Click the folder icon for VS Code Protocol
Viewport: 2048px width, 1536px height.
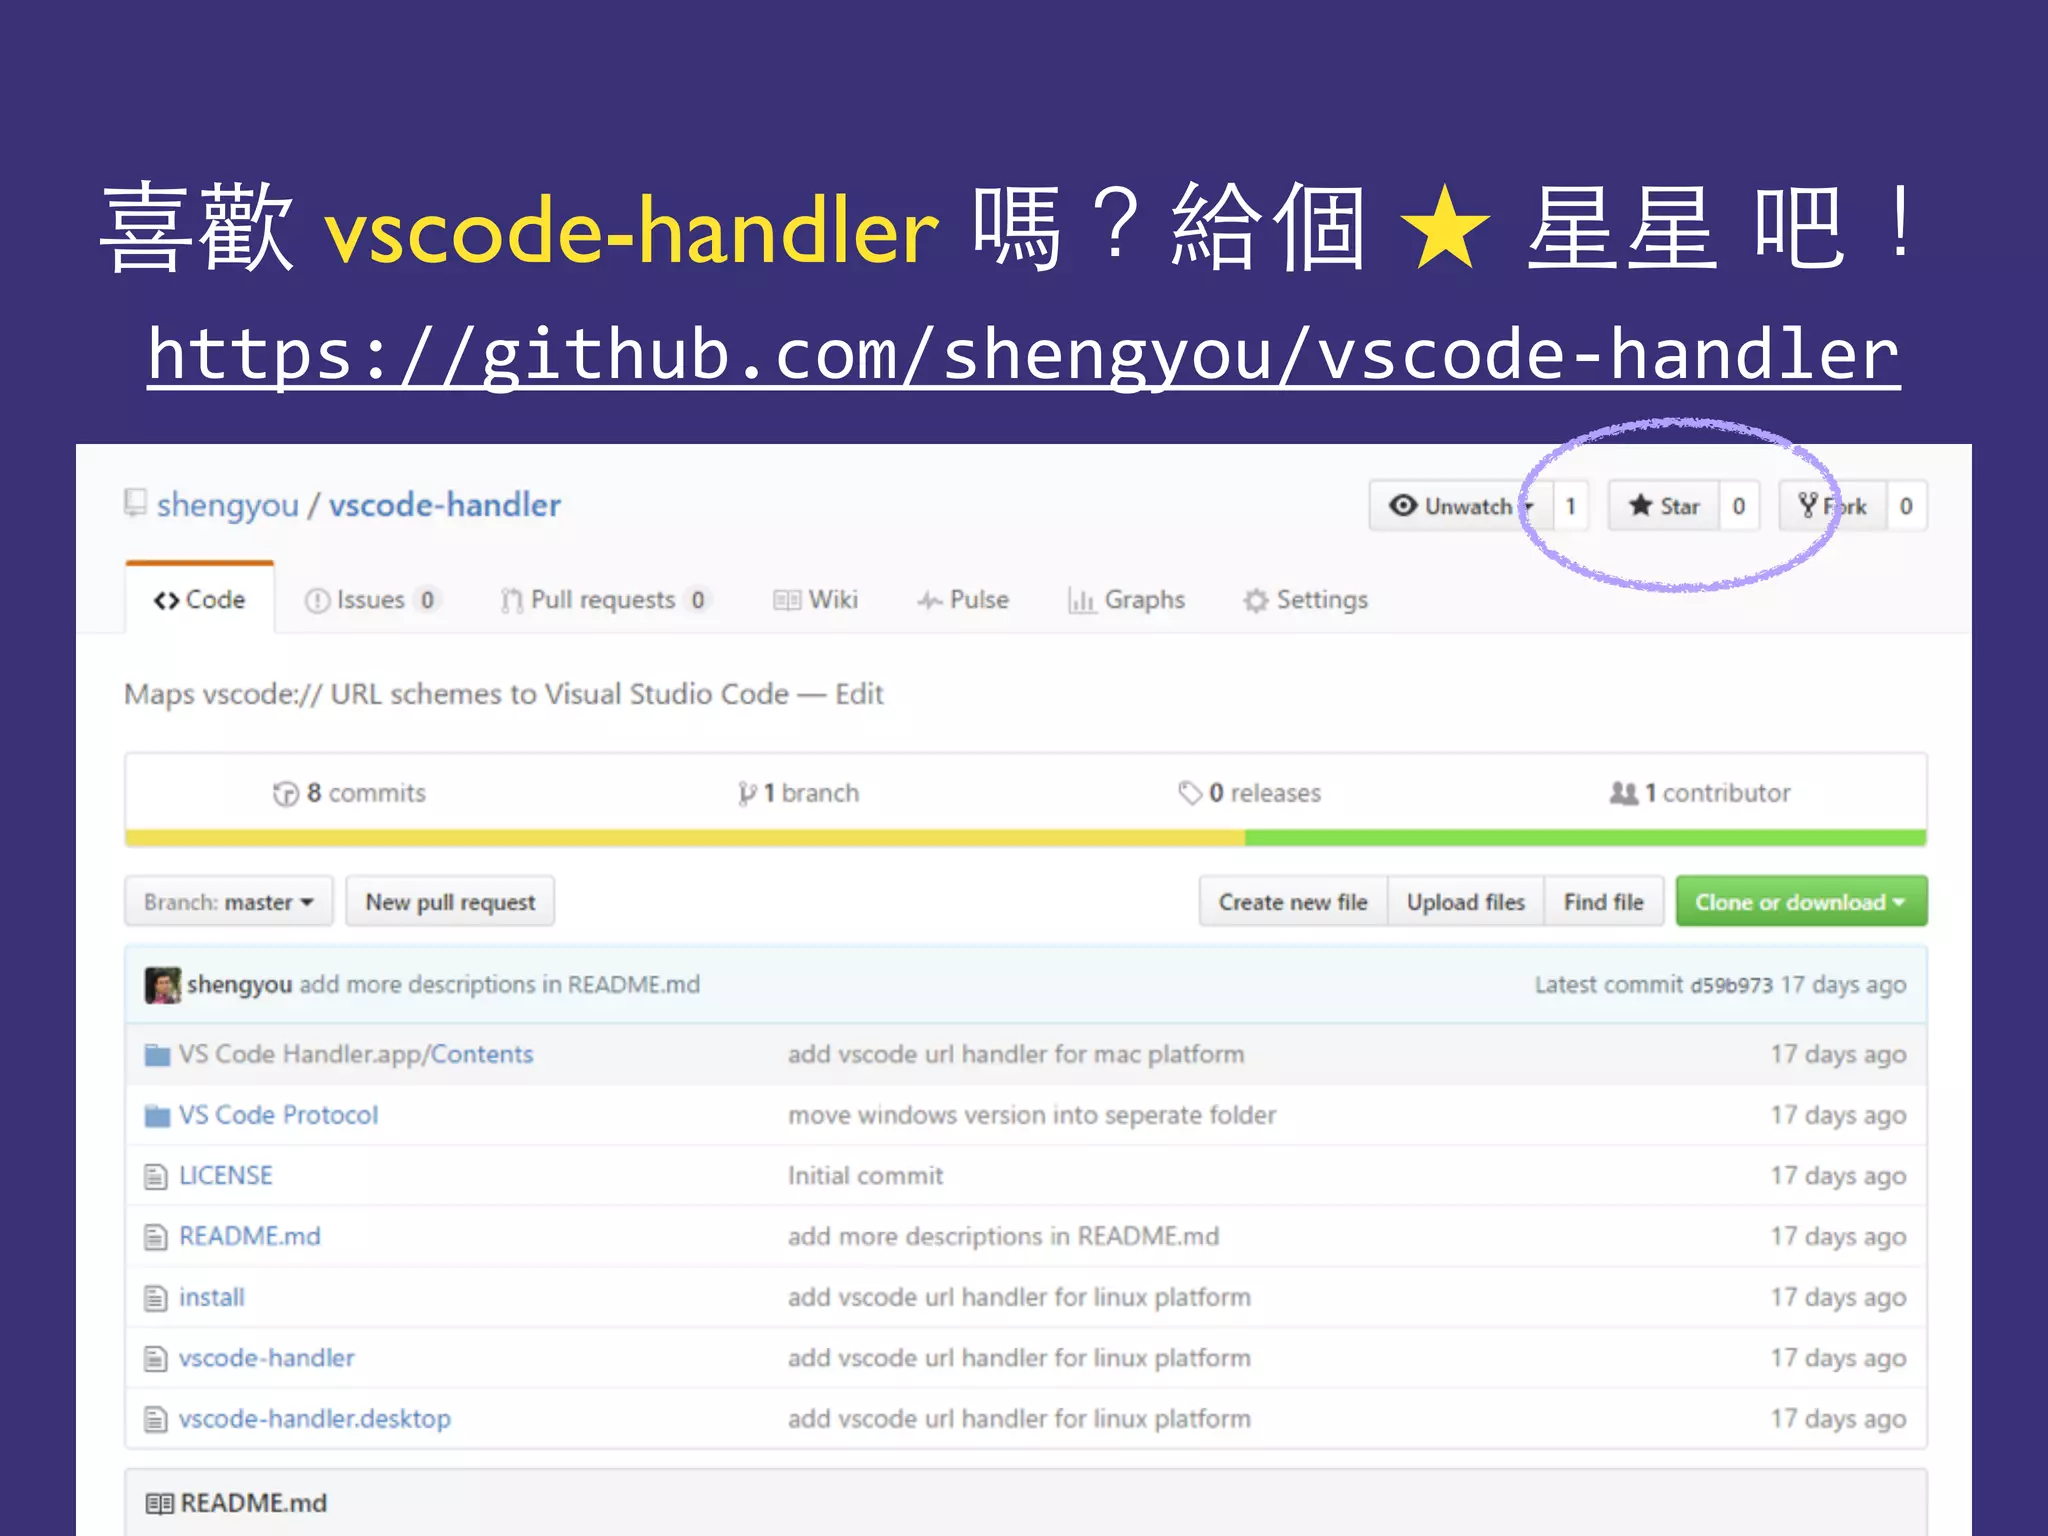[x=157, y=1115]
